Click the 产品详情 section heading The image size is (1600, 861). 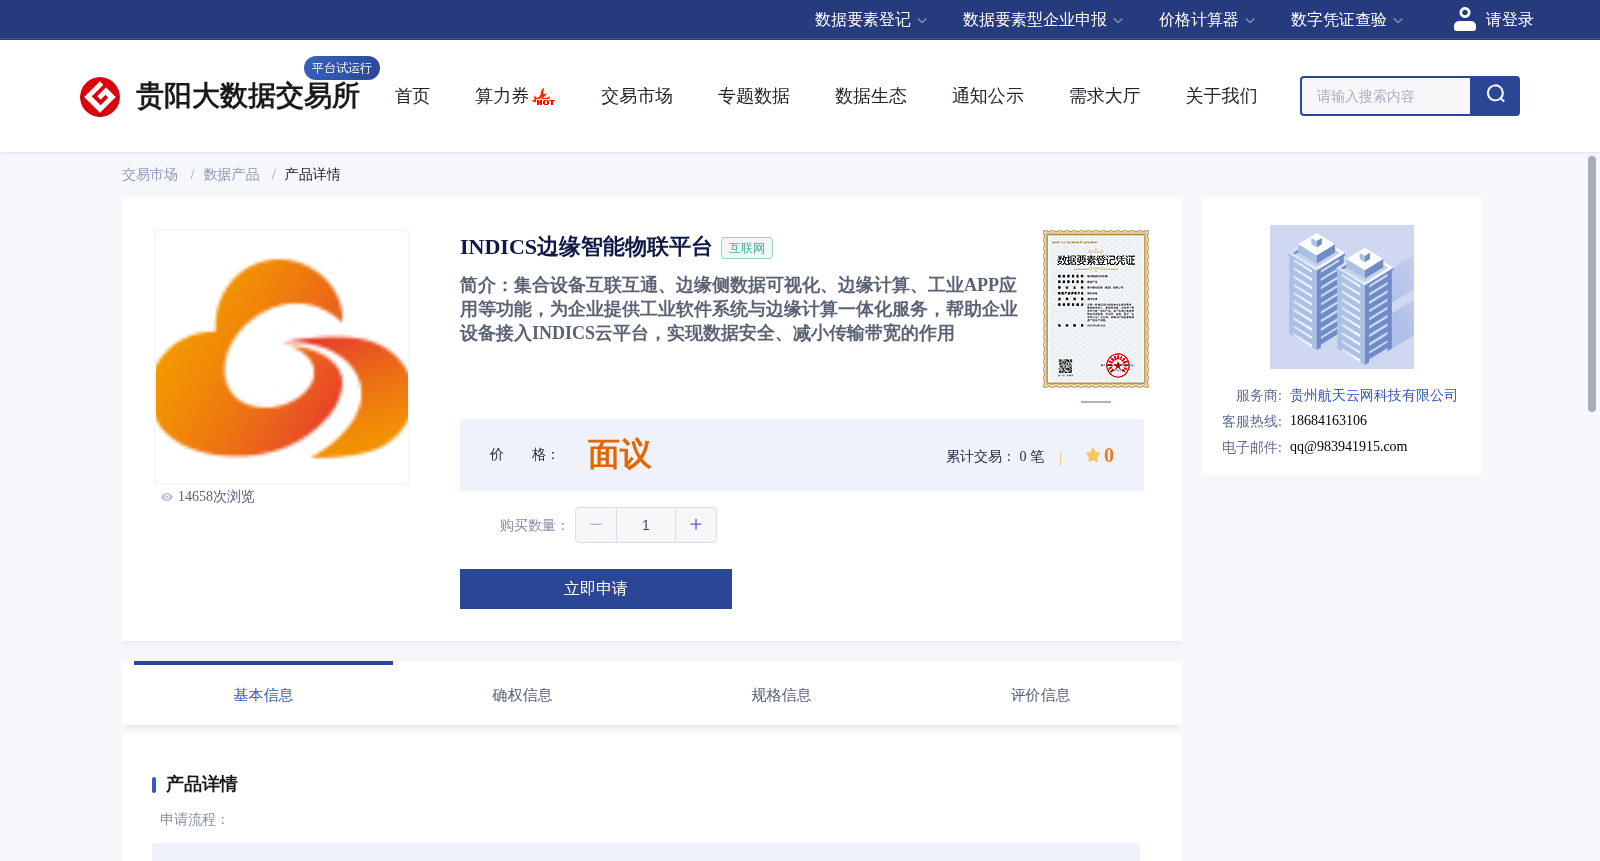[201, 784]
